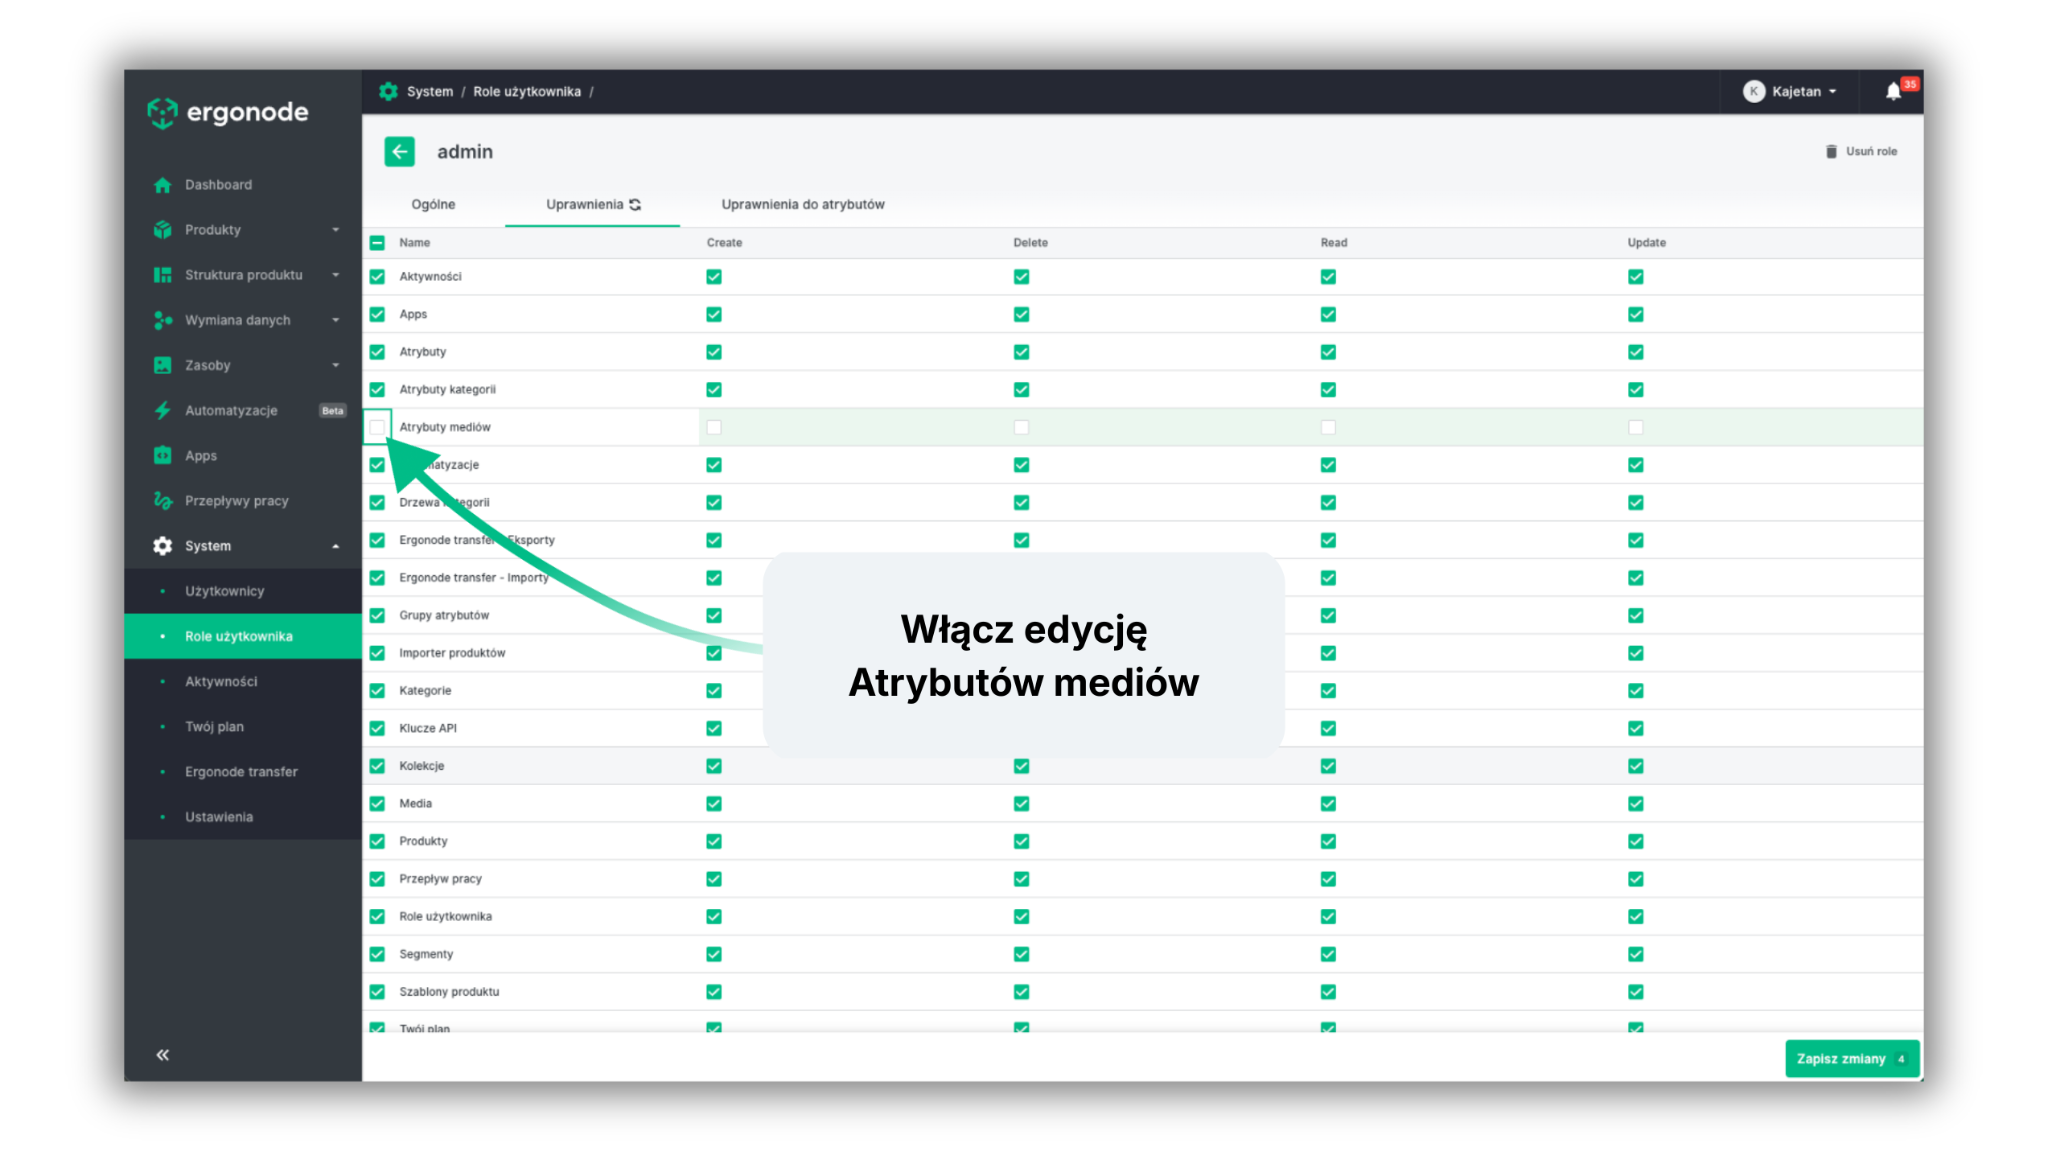Toggle the select-all checkbox beside Name

click(x=377, y=243)
